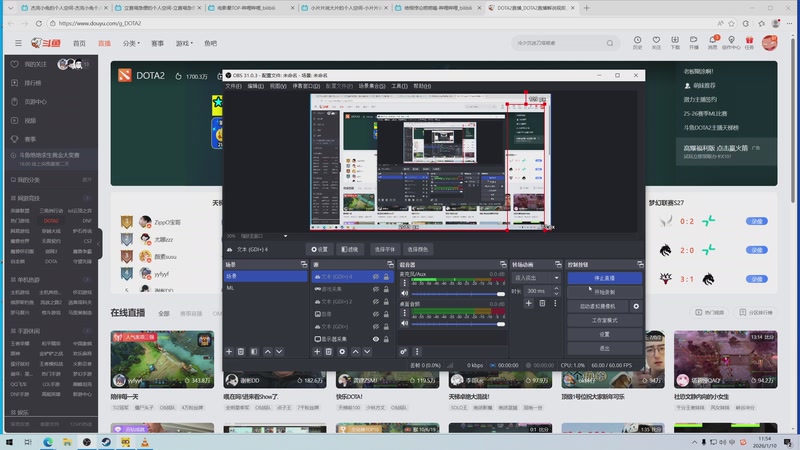Viewport: 800px width, 450px height.
Task: Open virtual camera settings gear
Action: pos(636,306)
